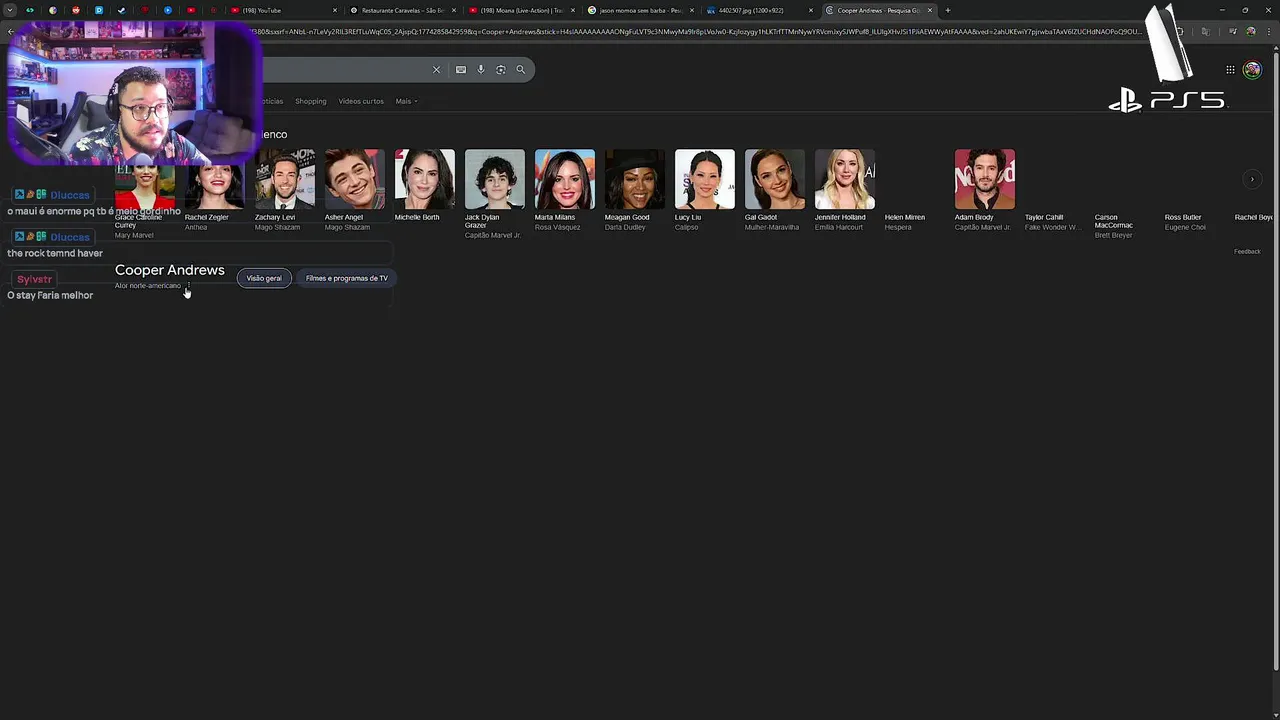1280x720 pixels.
Task: Open the Vídeos curtos results tab
Action: pos(361,101)
